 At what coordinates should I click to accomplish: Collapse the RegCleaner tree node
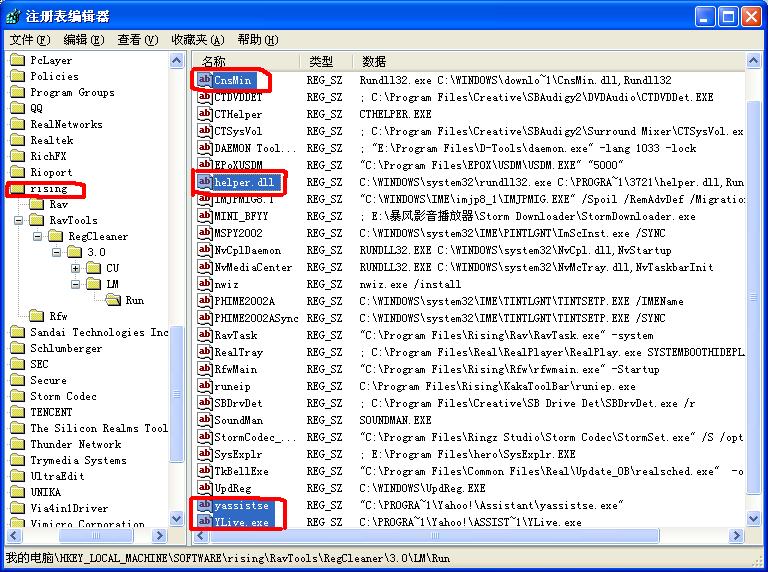pos(38,237)
